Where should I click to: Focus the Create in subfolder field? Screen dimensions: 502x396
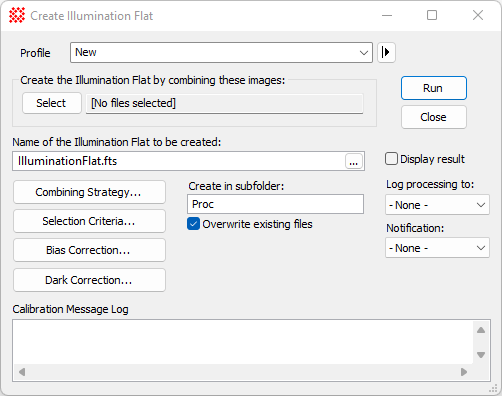pyautogui.click(x=275, y=204)
